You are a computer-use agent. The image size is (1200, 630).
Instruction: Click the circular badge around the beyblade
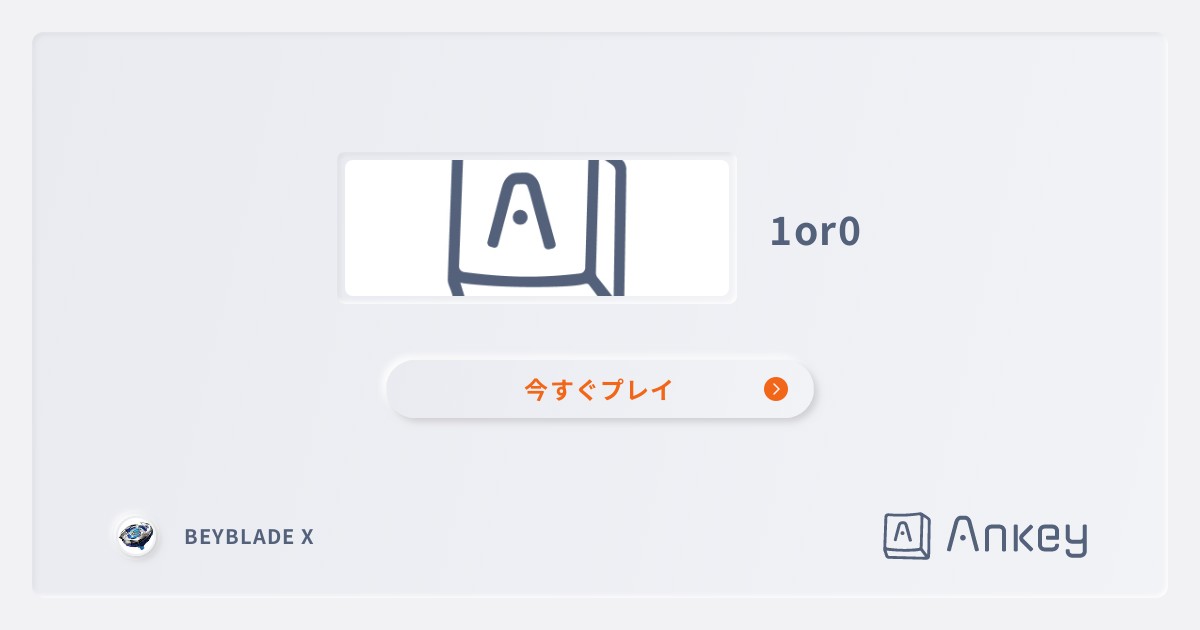point(137,536)
